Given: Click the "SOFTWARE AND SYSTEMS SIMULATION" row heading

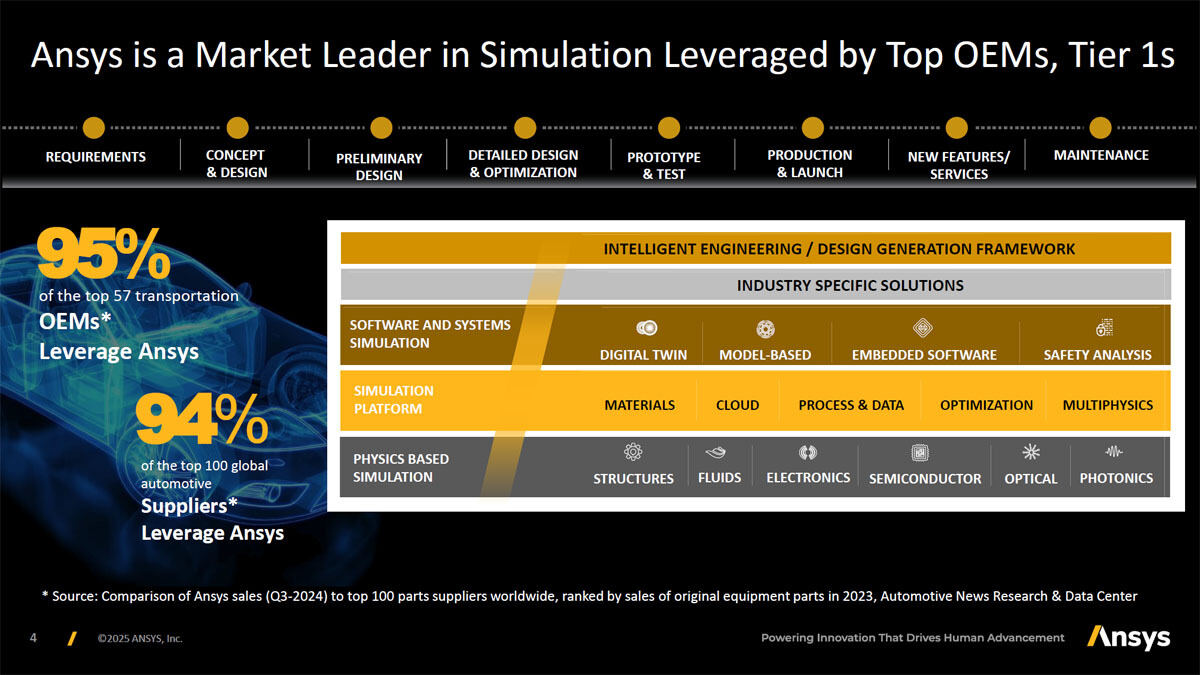Looking at the screenshot, I should pyautogui.click(x=430, y=334).
